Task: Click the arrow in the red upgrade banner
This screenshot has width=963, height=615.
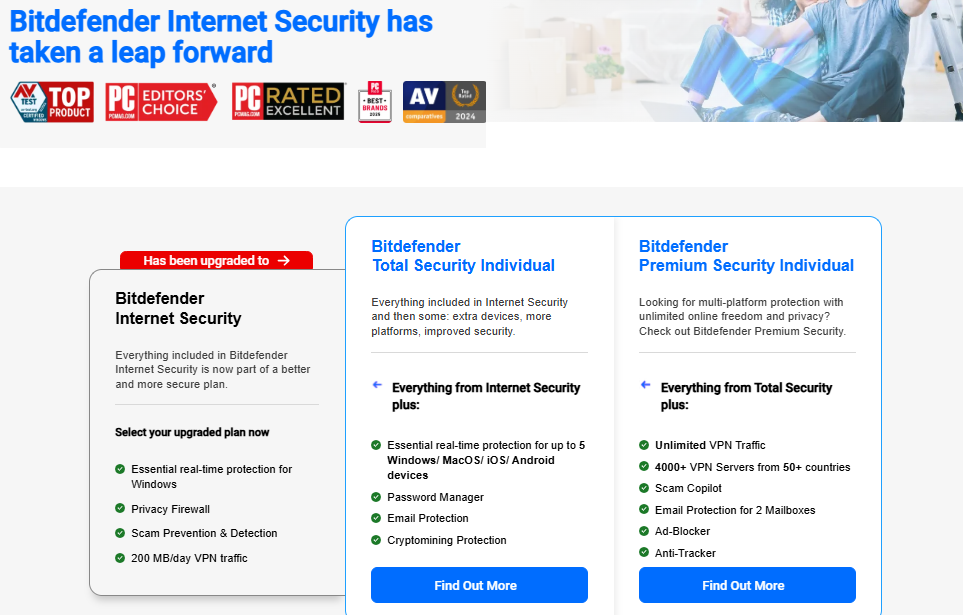Action: click(x=284, y=260)
